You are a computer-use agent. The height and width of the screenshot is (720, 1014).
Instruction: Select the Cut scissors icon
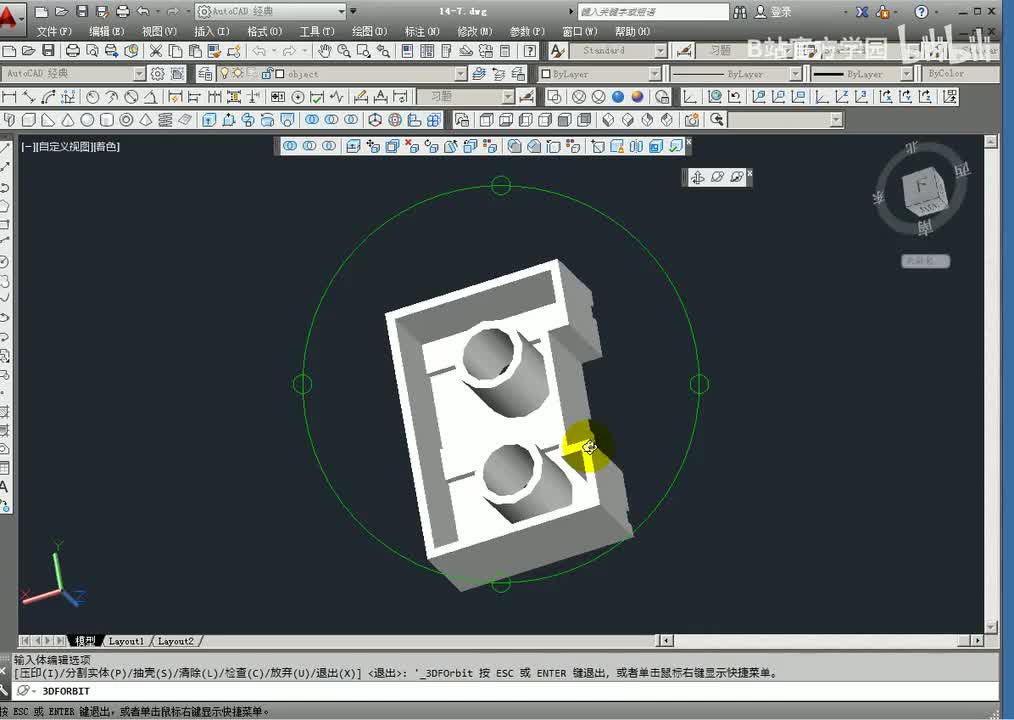(156, 50)
